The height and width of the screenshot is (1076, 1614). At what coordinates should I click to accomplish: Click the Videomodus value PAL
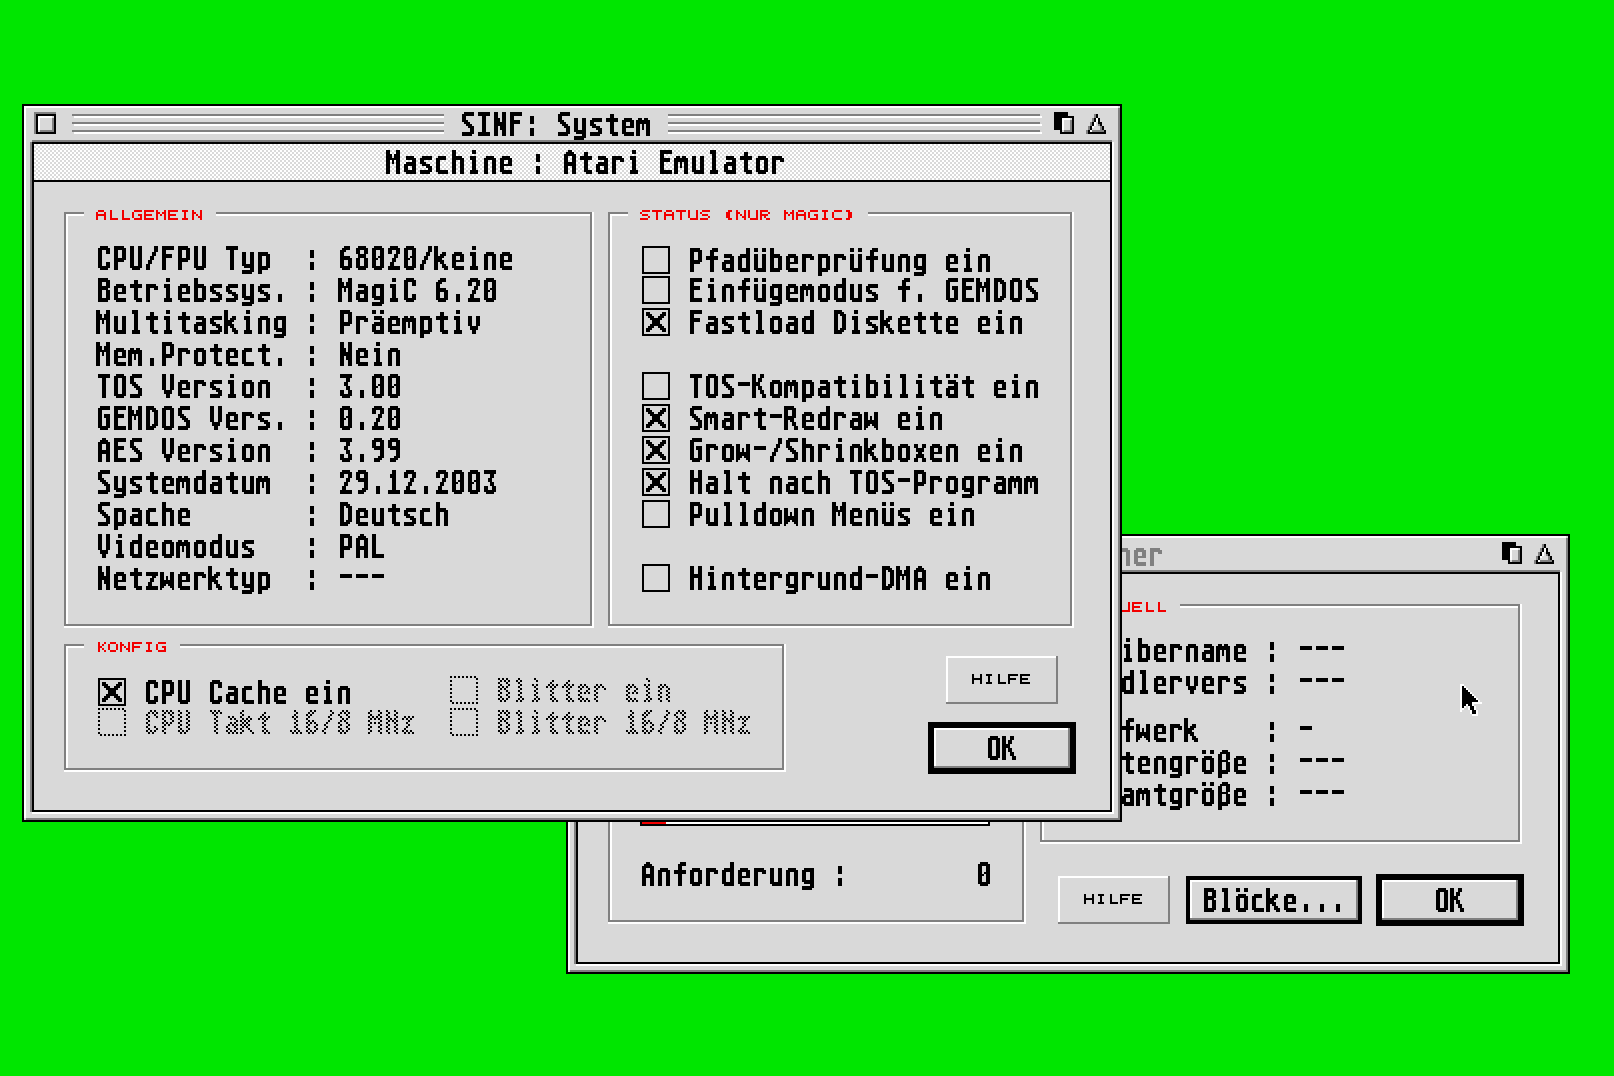point(361,547)
